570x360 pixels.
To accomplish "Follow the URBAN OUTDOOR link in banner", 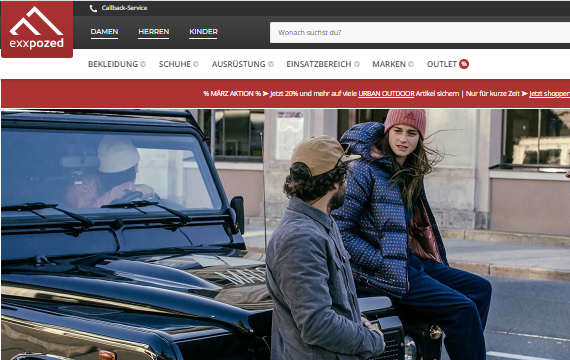I will click(x=386, y=93).
